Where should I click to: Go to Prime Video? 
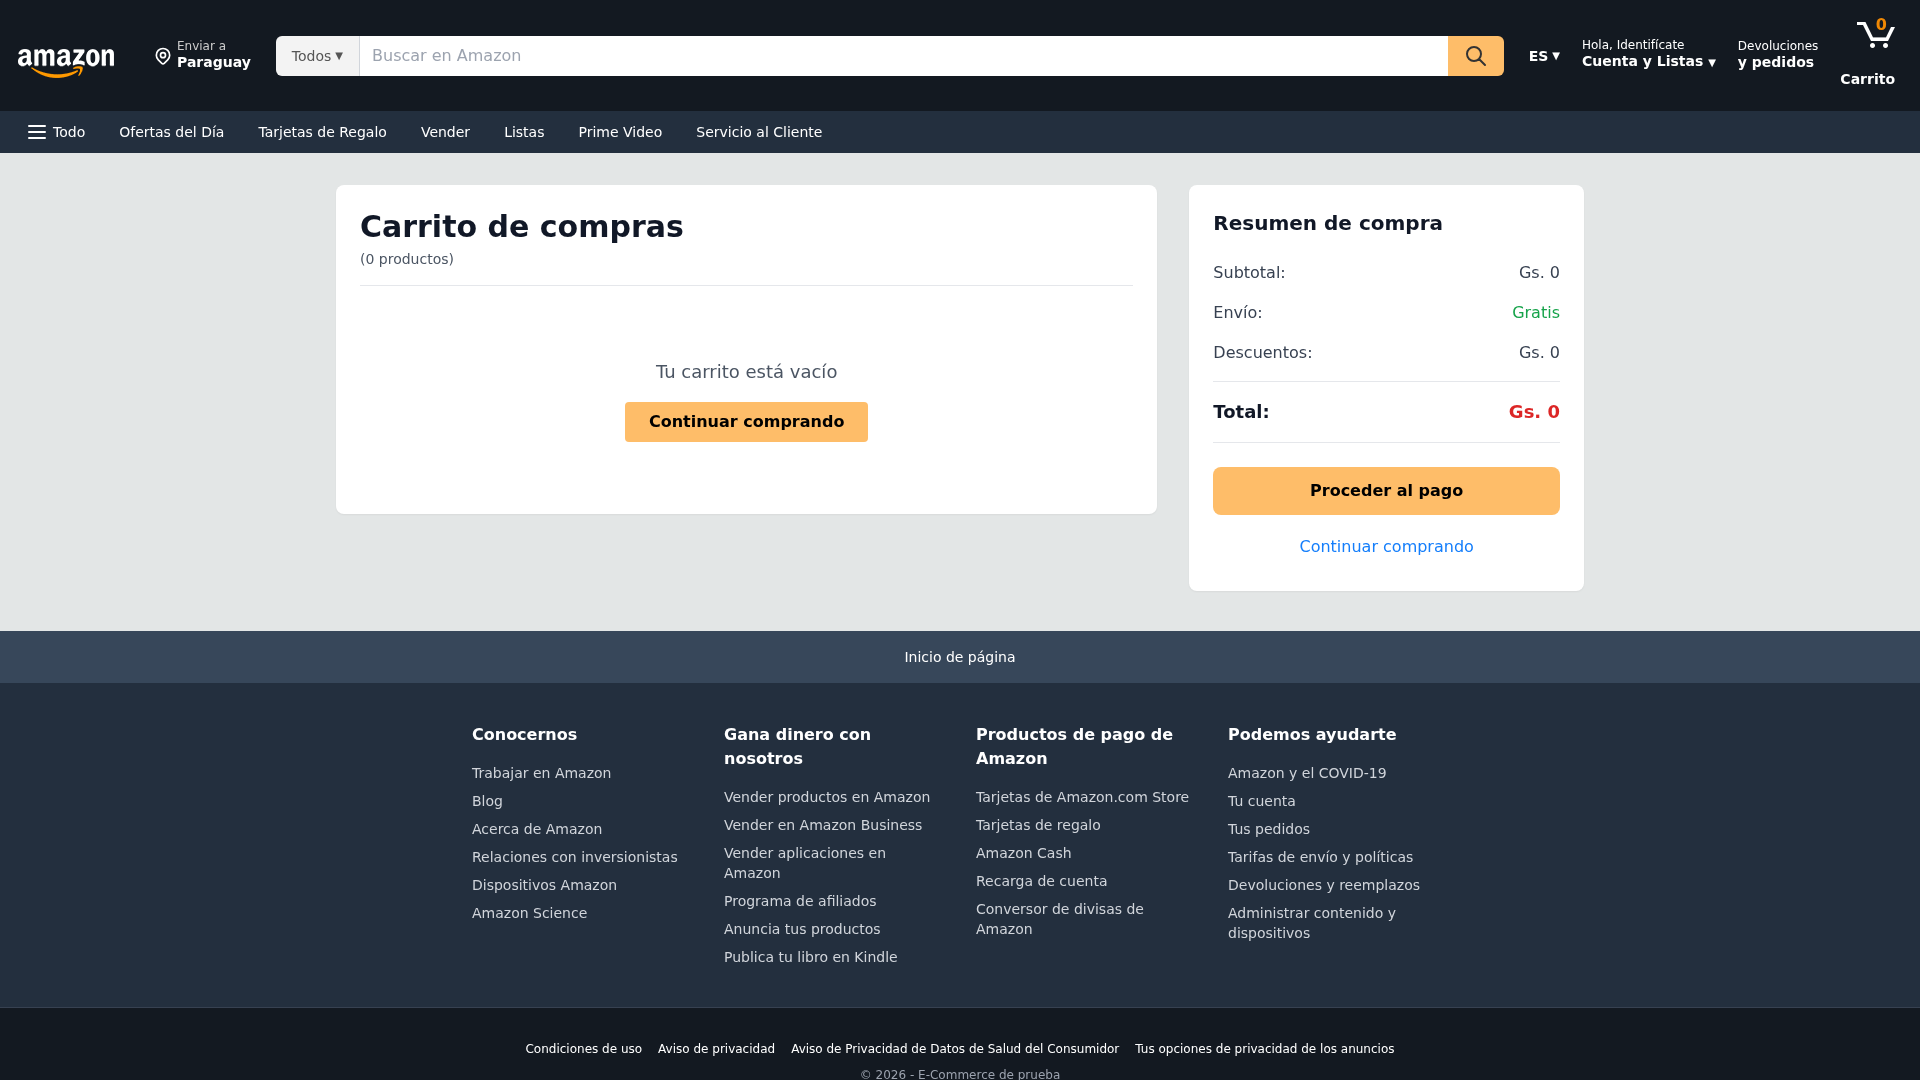[620, 132]
